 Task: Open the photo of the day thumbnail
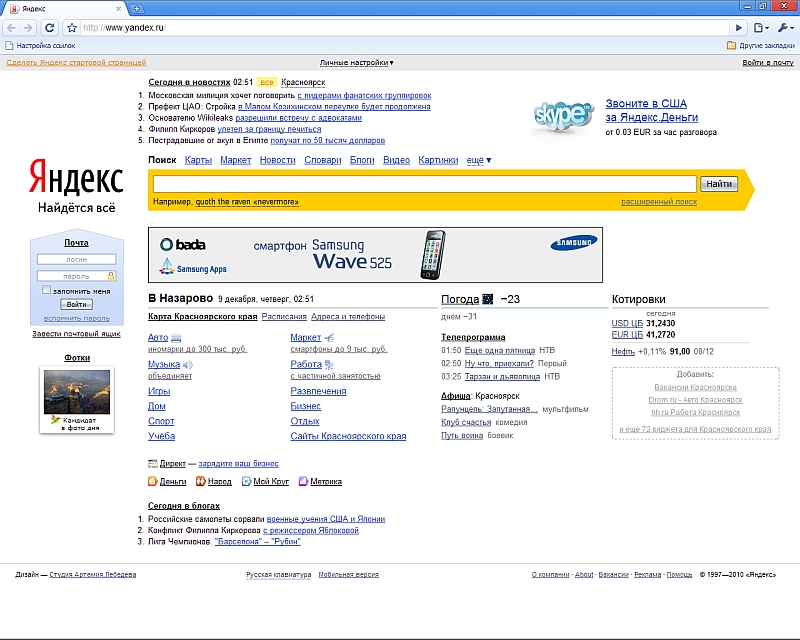coord(77,391)
